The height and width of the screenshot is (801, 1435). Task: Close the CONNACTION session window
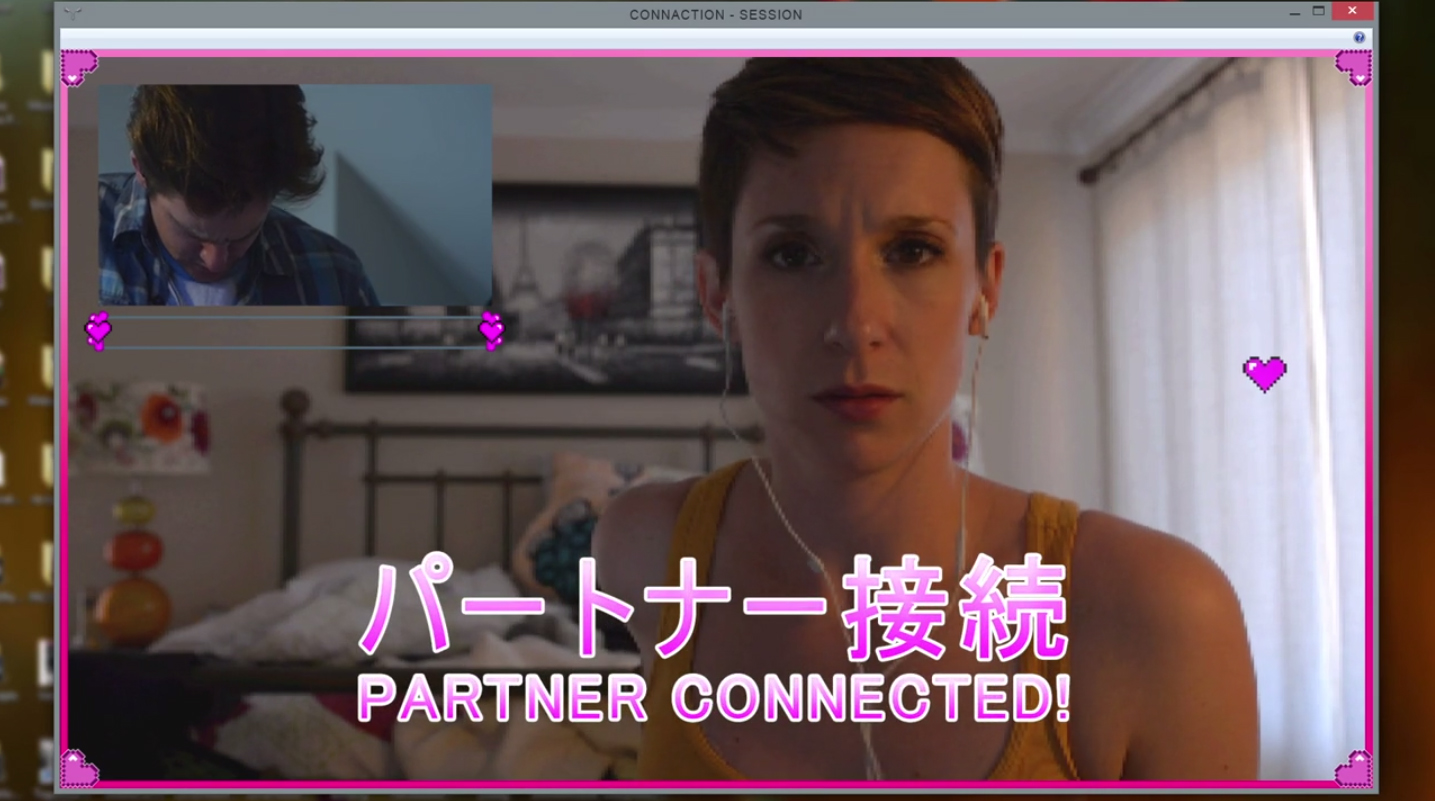[x=1352, y=11]
